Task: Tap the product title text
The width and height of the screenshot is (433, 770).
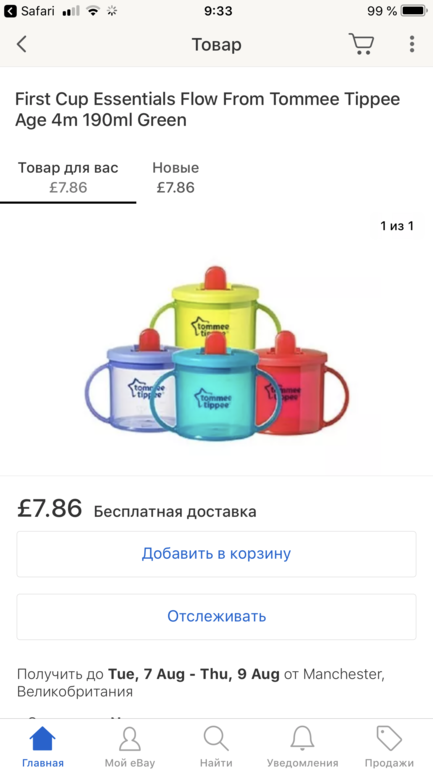Action: pos(207,110)
